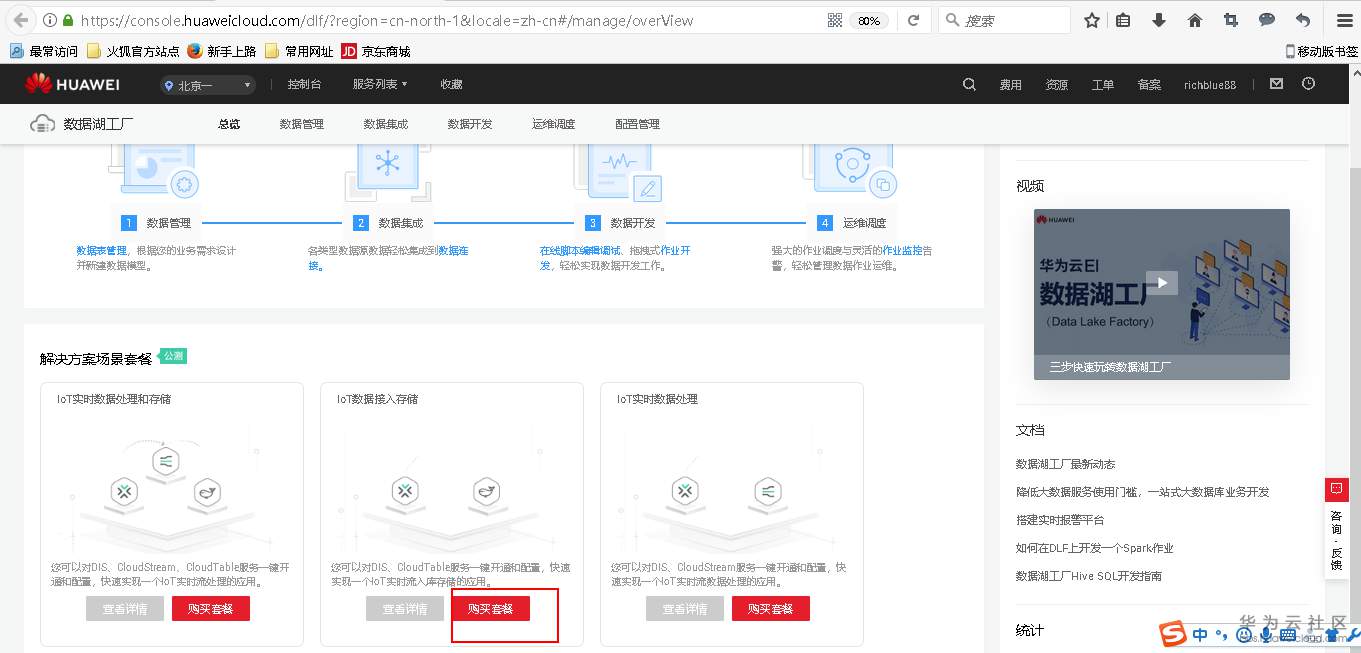Expand the 北京一 region selector

pos(207,85)
